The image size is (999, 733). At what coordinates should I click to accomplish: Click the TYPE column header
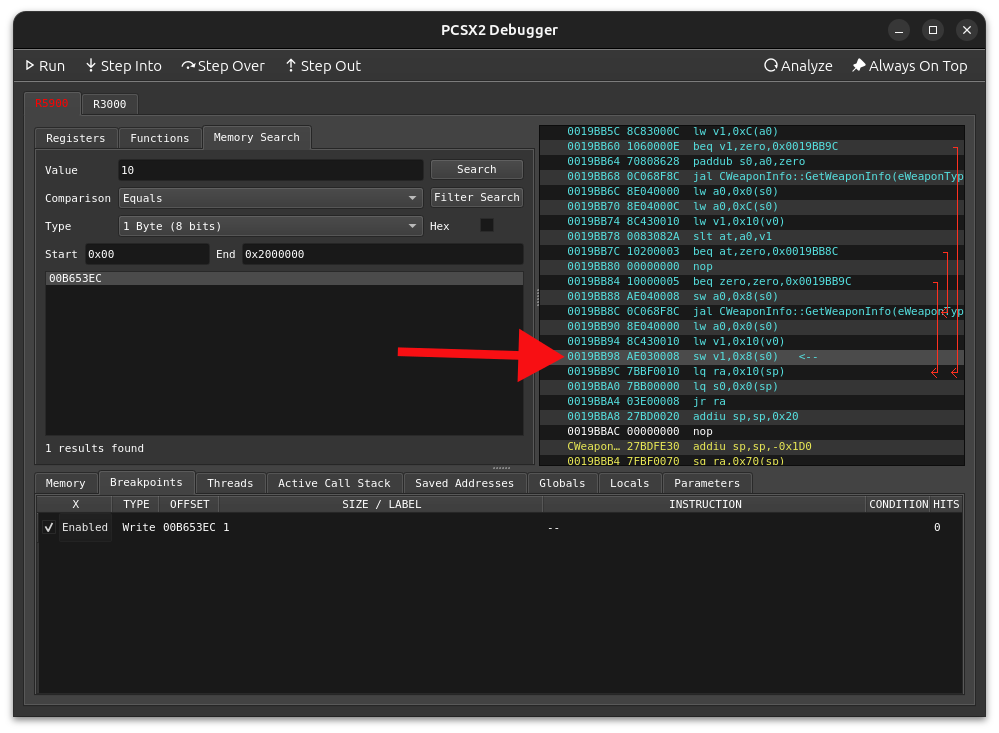(x=136, y=504)
